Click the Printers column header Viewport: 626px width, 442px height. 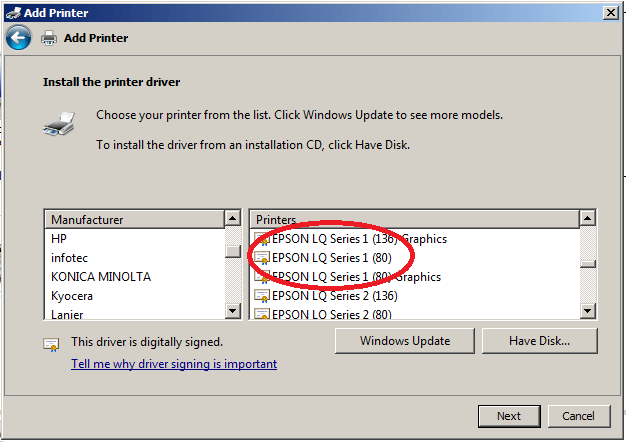pyautogui.click(x=414, y=220)
